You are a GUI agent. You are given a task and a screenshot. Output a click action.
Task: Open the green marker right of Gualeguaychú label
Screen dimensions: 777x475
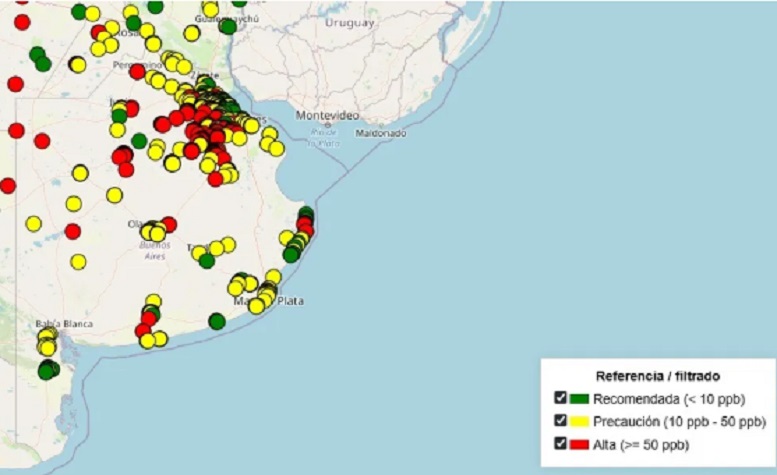(228, 26)
